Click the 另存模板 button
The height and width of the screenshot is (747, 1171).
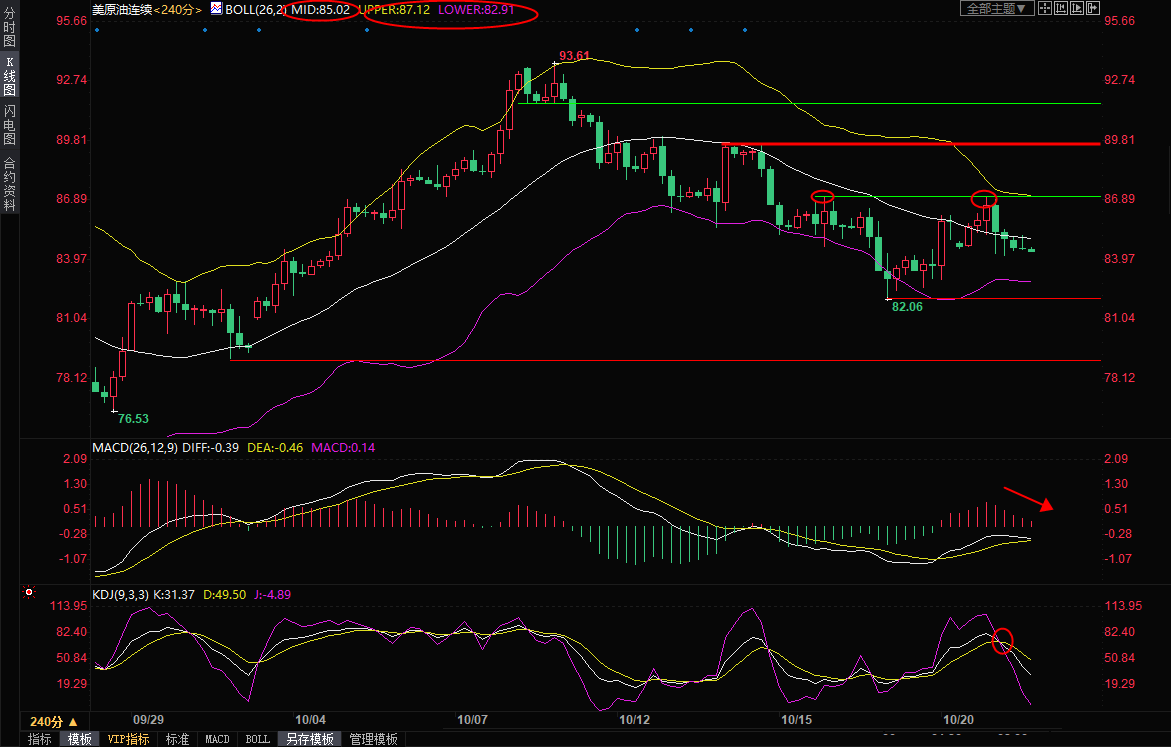(309, 739)
